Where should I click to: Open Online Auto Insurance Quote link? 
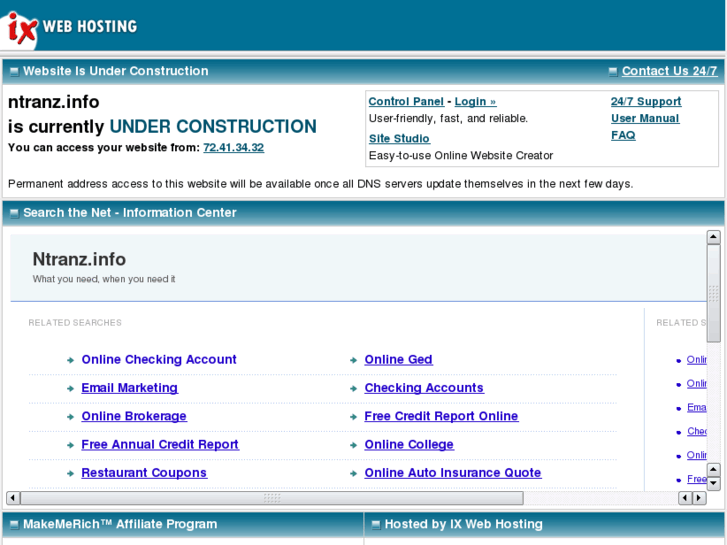click(x=453, y=473)
